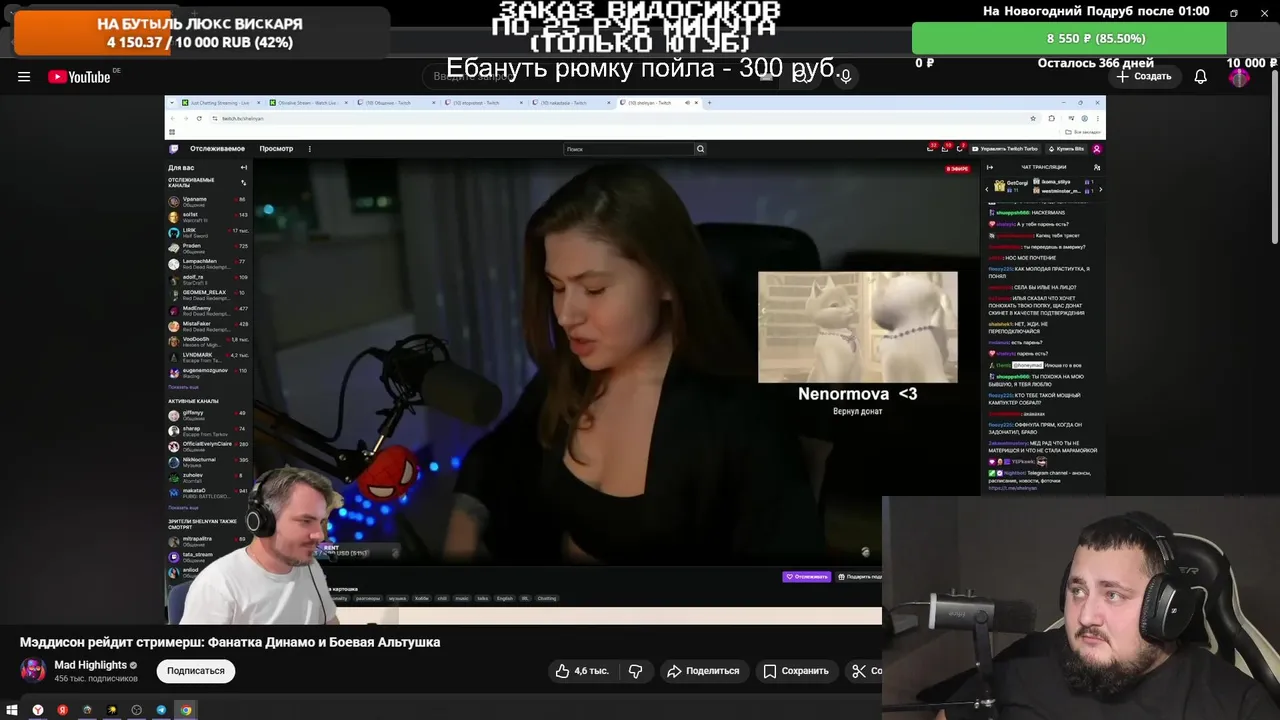
Task: Open Telegram from the taskbar
Action: tap(161, 710)
